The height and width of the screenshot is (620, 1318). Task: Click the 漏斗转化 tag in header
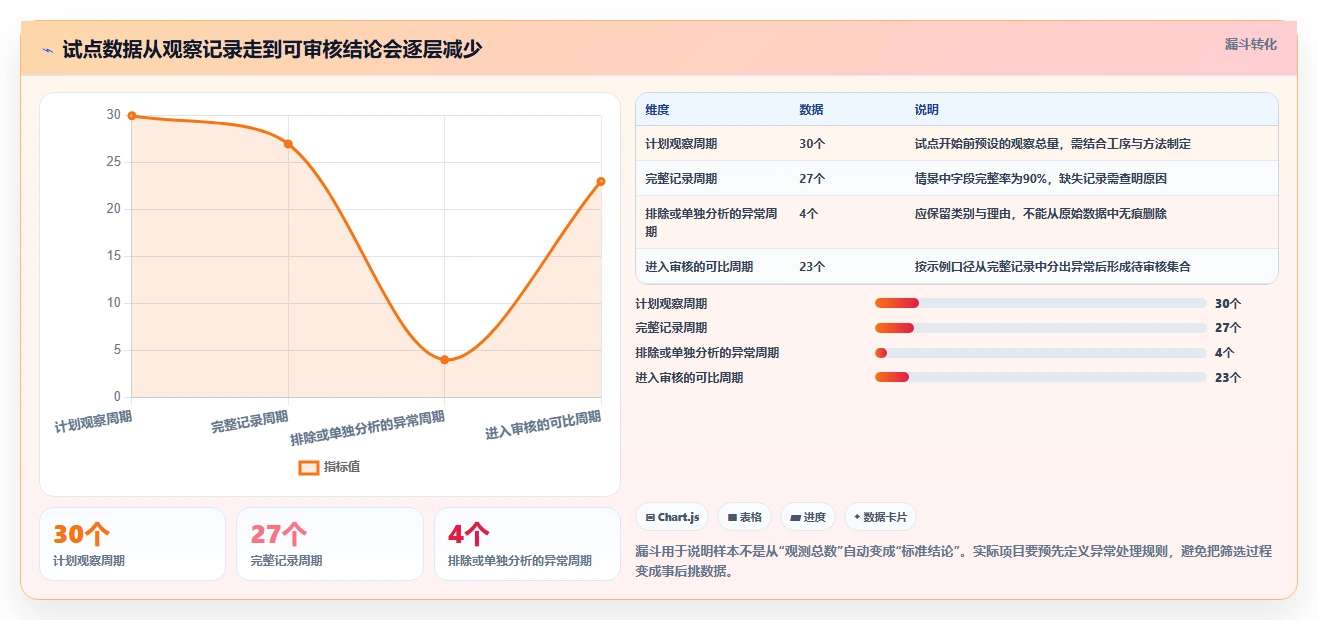(1250, 44)
